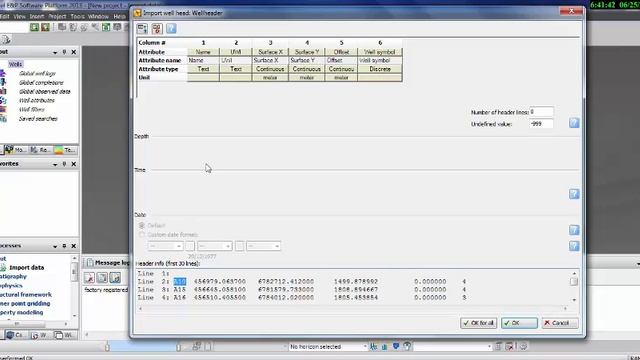Click the Cancel button
Image resolution: width=640 pixels, height=360 pixels.
click(560, 323)
